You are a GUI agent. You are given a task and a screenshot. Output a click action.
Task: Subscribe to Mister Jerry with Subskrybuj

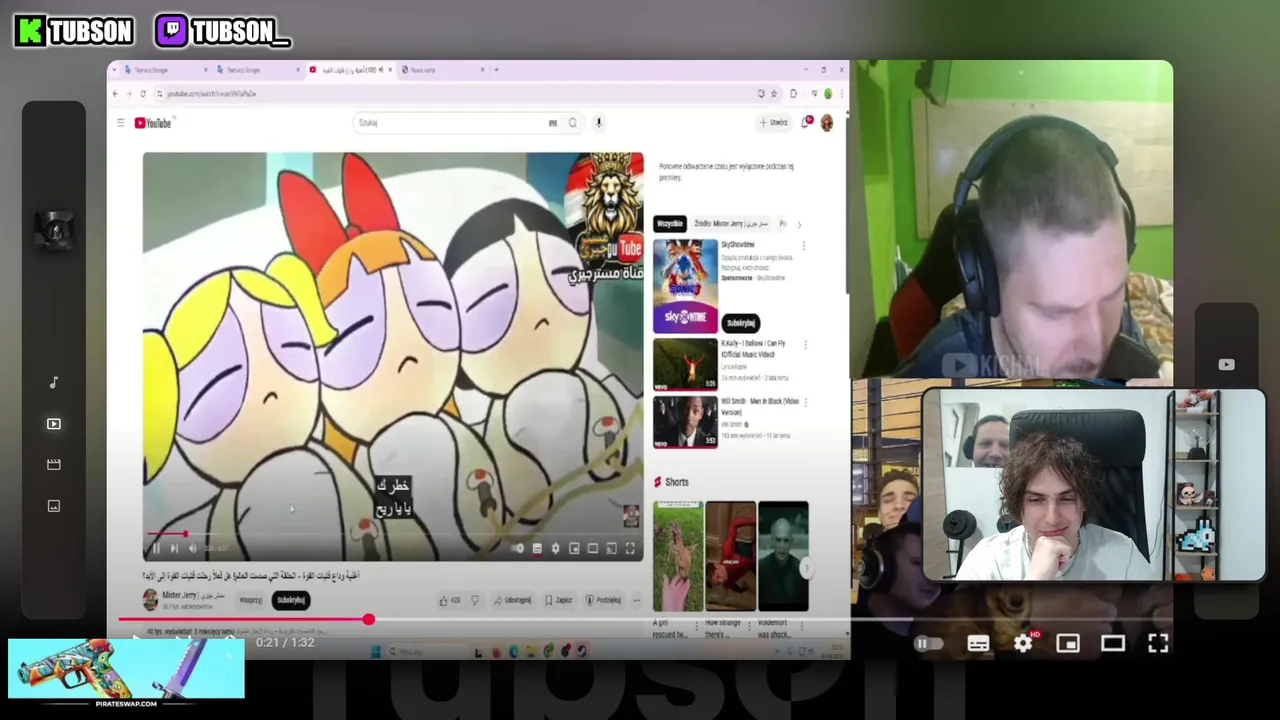pyautogui.click(x=290, y=600)
